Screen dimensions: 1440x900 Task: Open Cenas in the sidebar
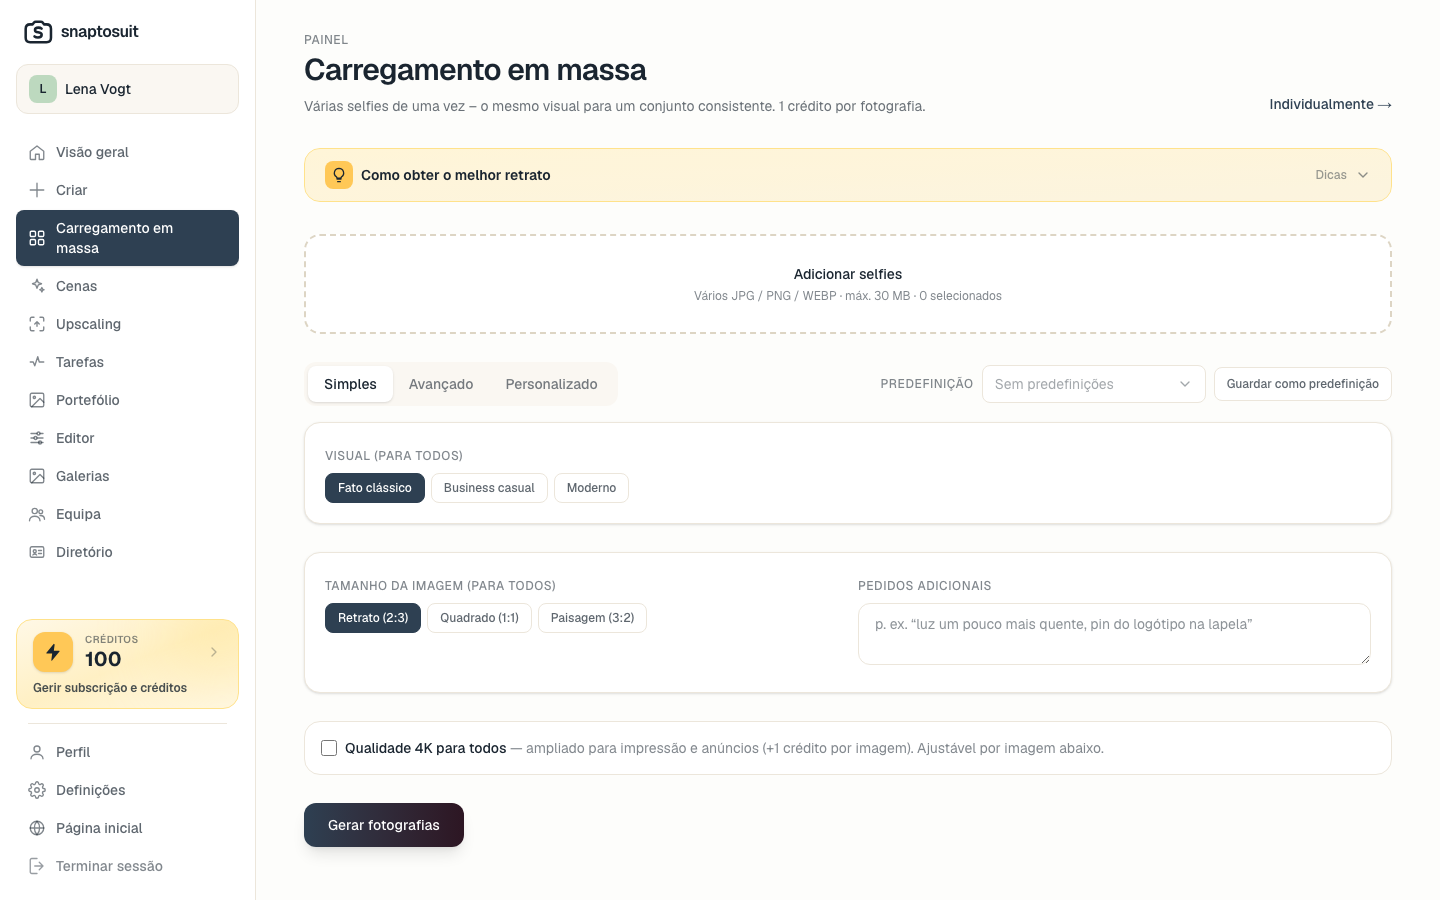(x=127, y=286)
